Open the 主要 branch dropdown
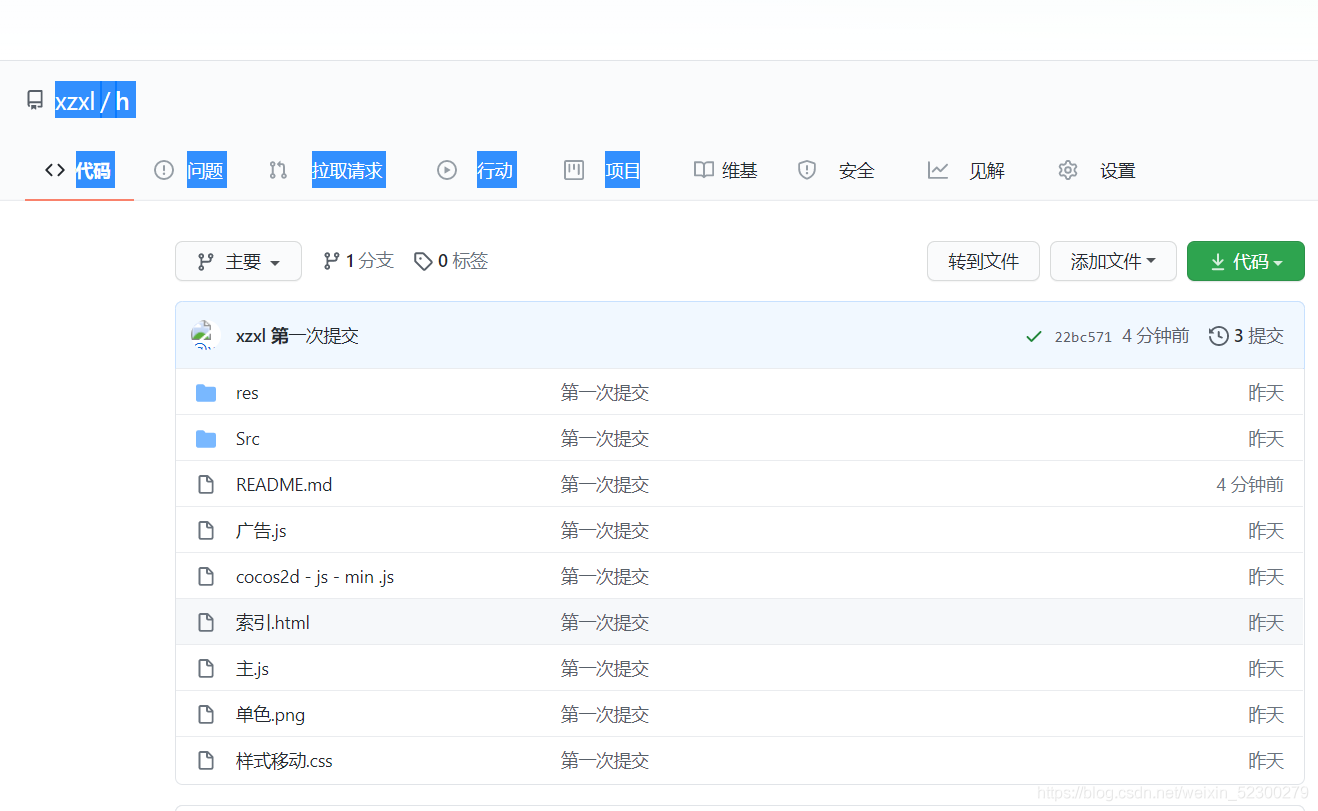The height and width of the screenshot is (811, 1318). [238, 261]
